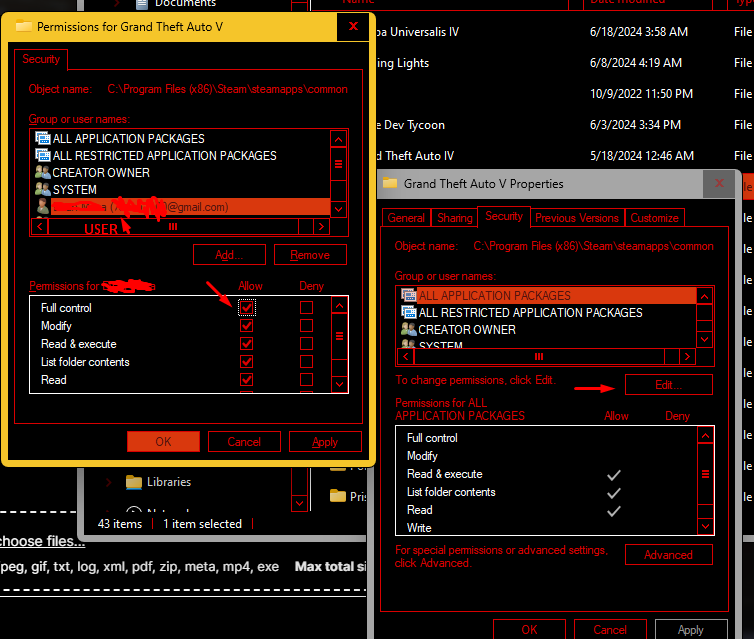Viewport: 754px width, 639px height.
Task: Click CREATOR OWNER group icon in Permissions dialog
Action: pos(42,173)
